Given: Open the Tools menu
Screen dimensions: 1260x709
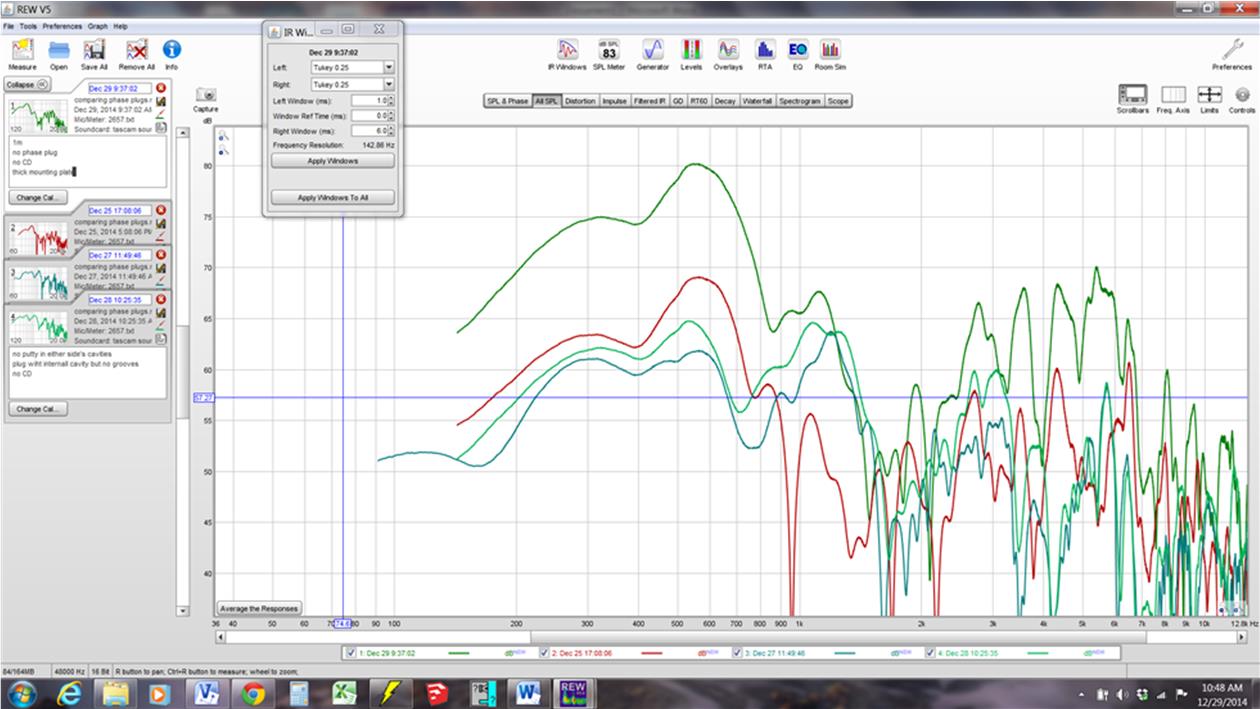Looking at the screenshot, I should tap(28, 26).
